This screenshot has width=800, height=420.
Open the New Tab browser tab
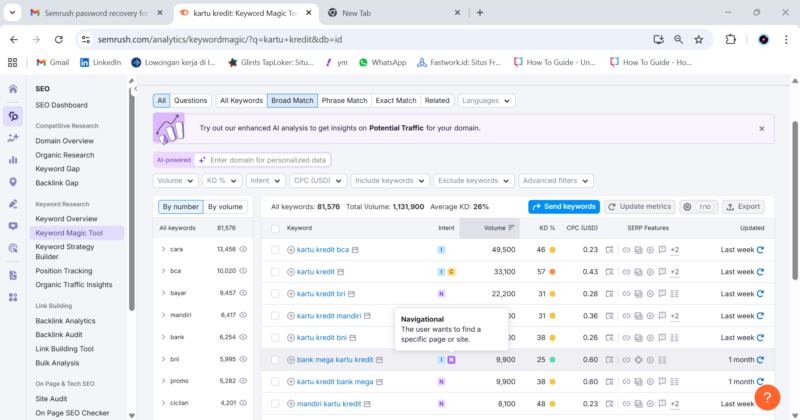pos(393,13)
